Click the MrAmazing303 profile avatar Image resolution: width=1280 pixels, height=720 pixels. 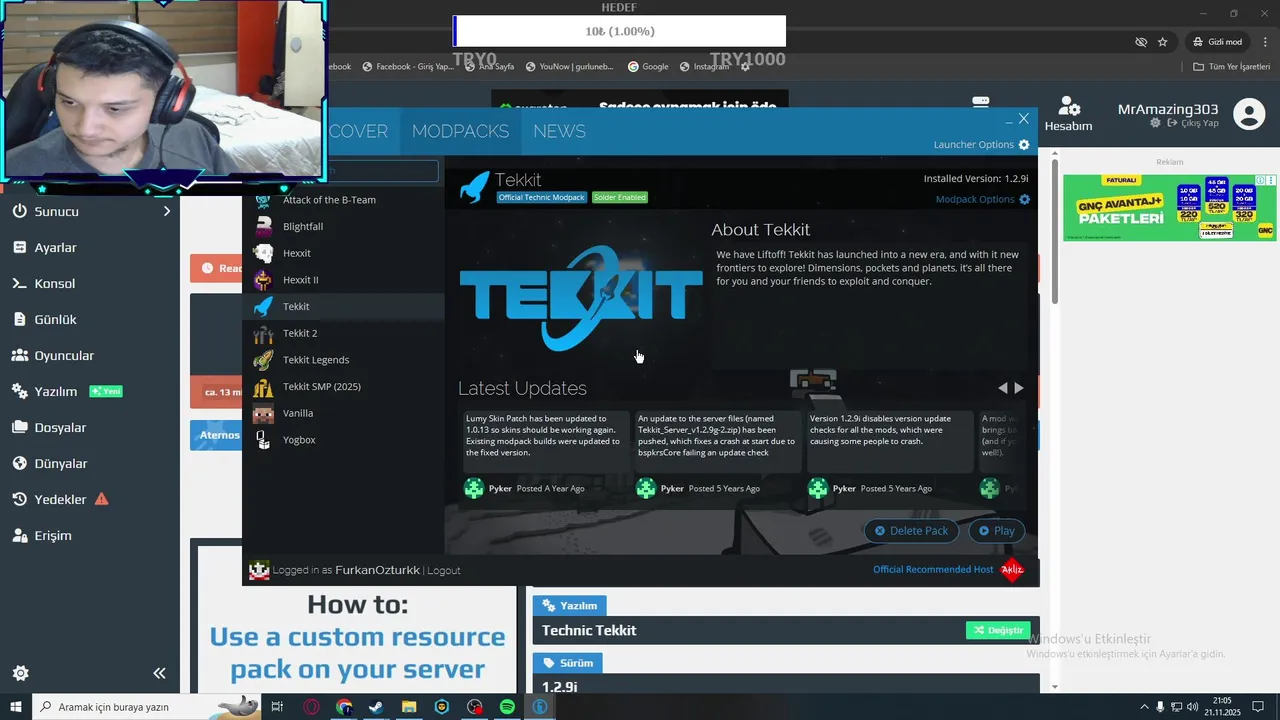pos(1249,114)
